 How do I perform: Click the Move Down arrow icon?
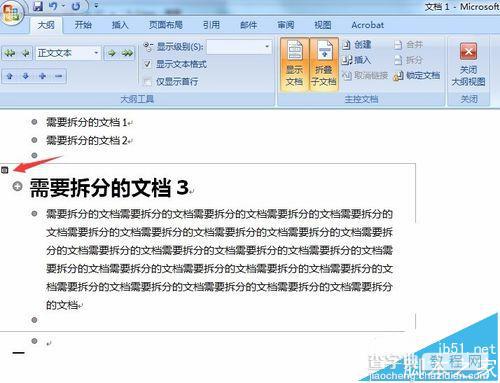point(26,76)
